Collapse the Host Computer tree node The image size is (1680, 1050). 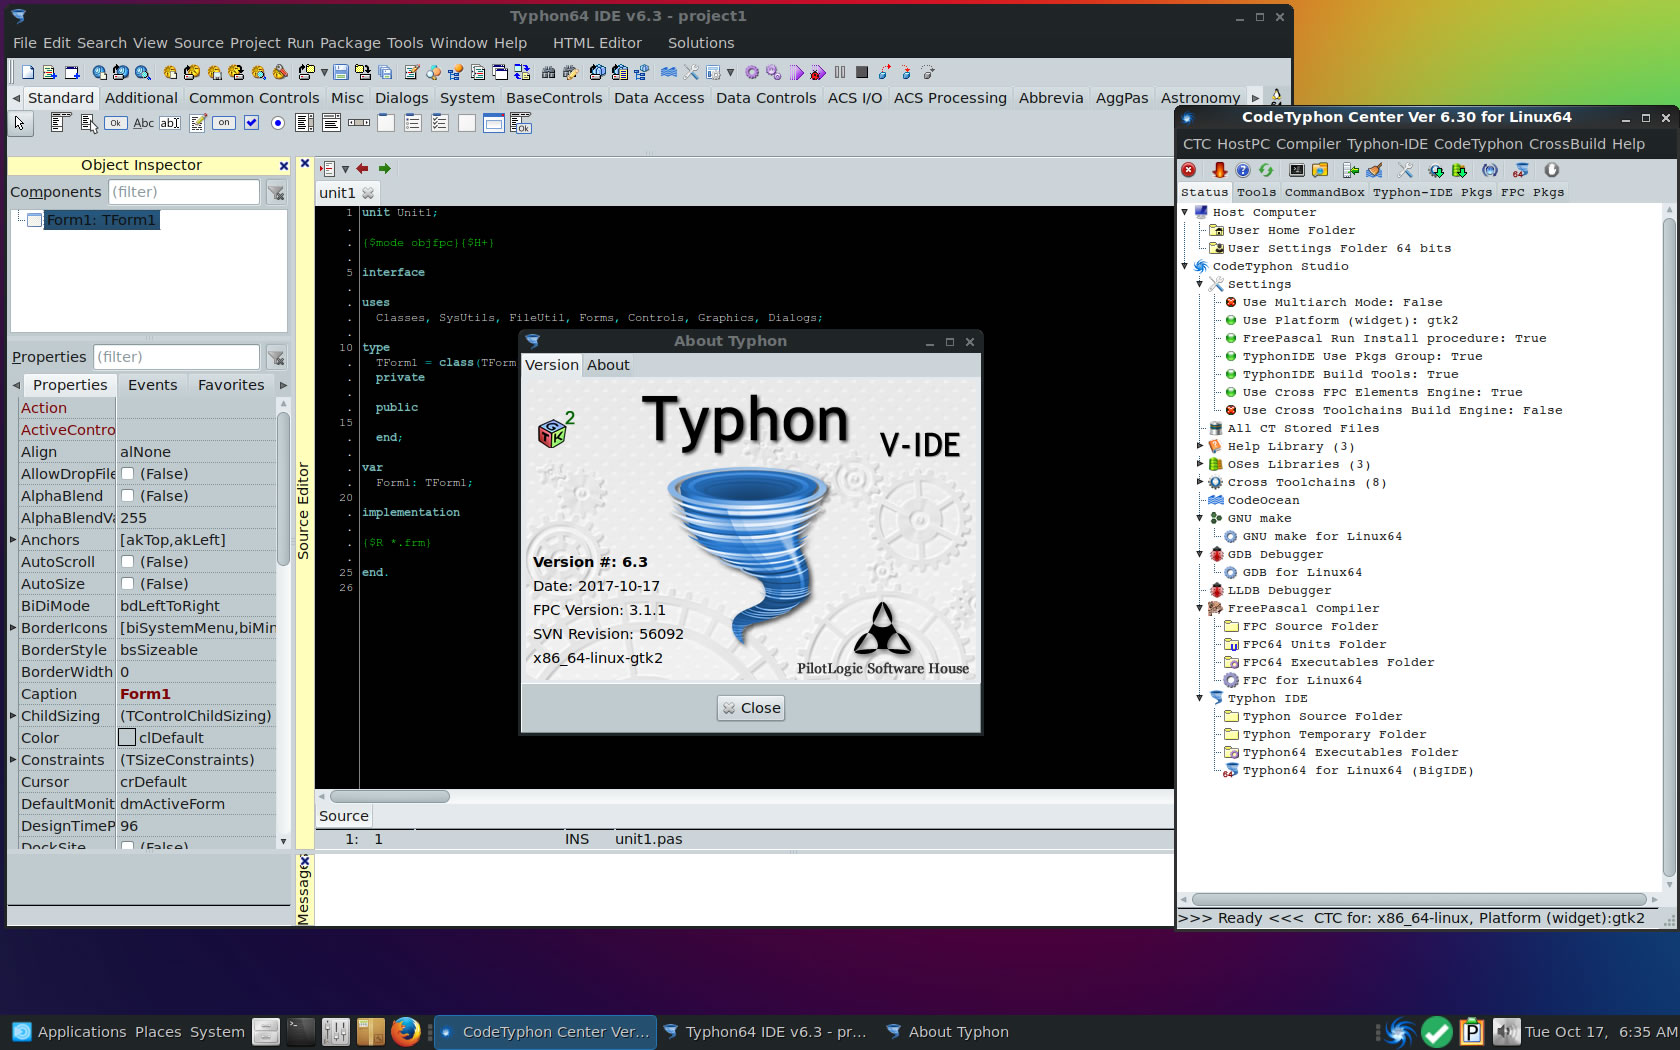click(x=1185, y=212)
